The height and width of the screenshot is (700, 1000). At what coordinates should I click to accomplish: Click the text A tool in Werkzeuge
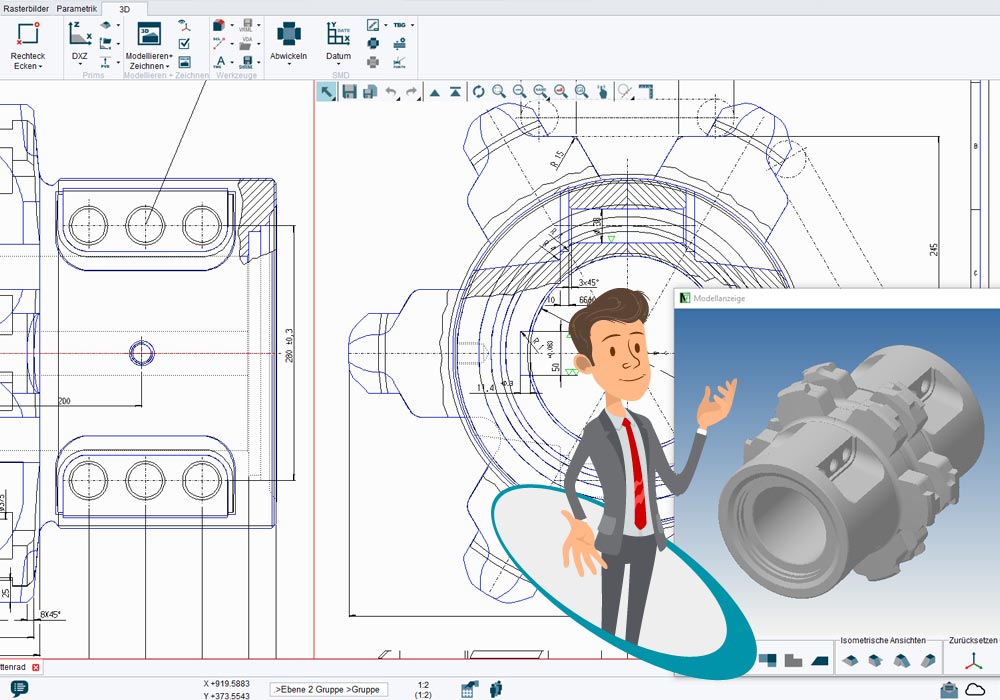219,62
